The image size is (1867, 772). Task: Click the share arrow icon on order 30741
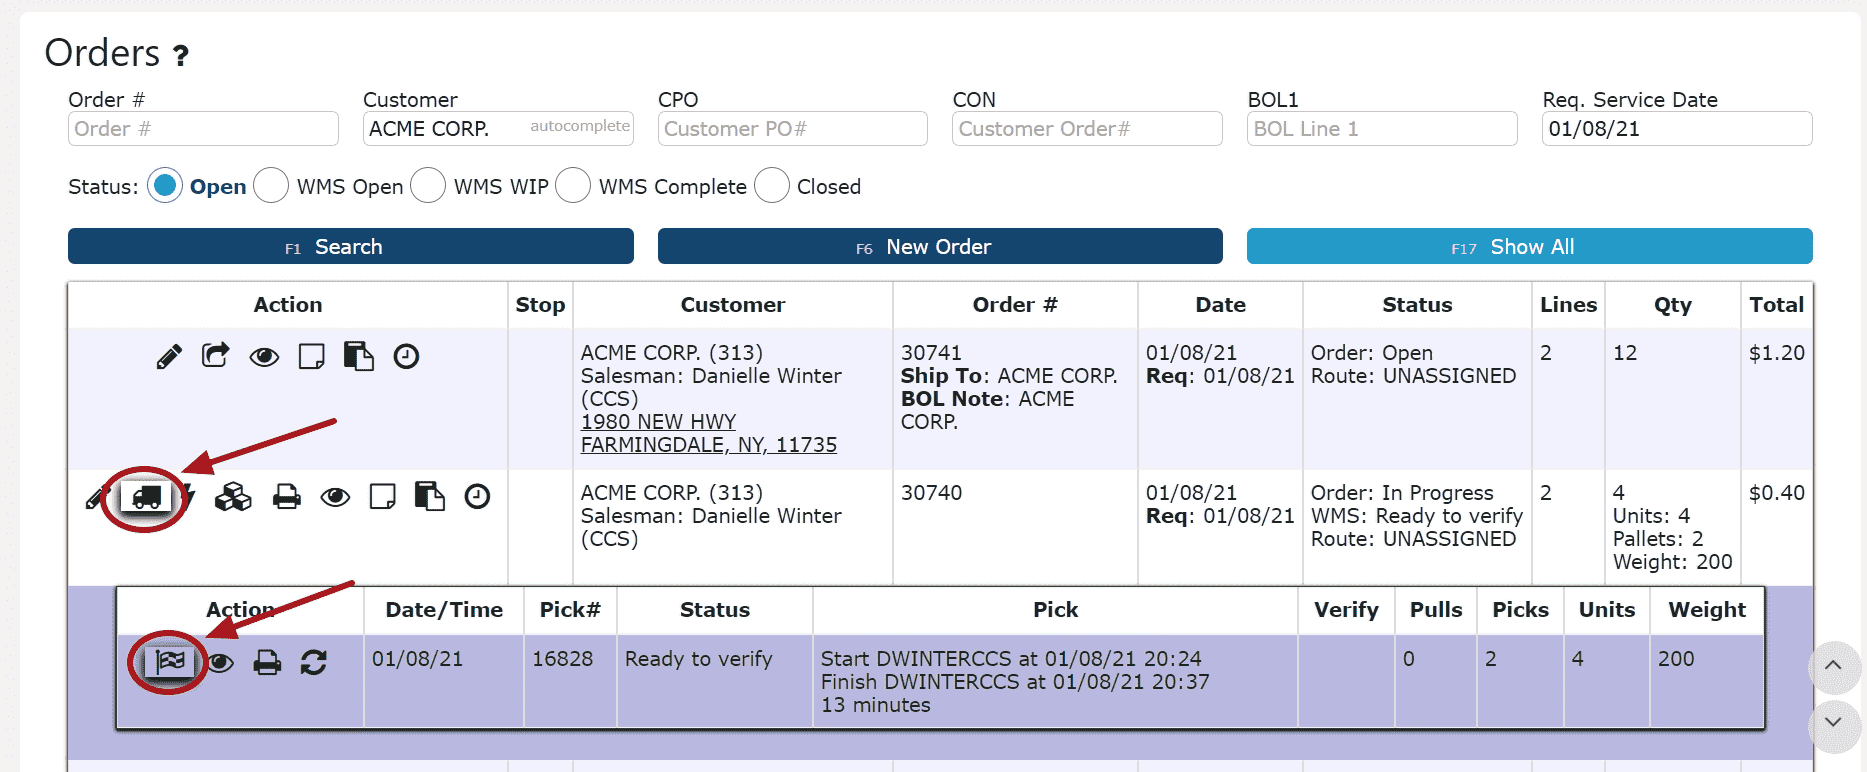tap(215, 356)
